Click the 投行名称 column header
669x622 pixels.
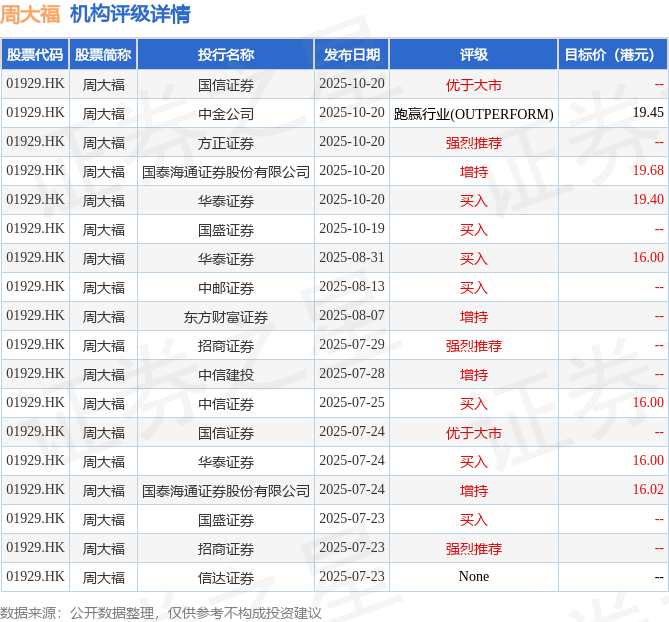[x=226, y=55]
